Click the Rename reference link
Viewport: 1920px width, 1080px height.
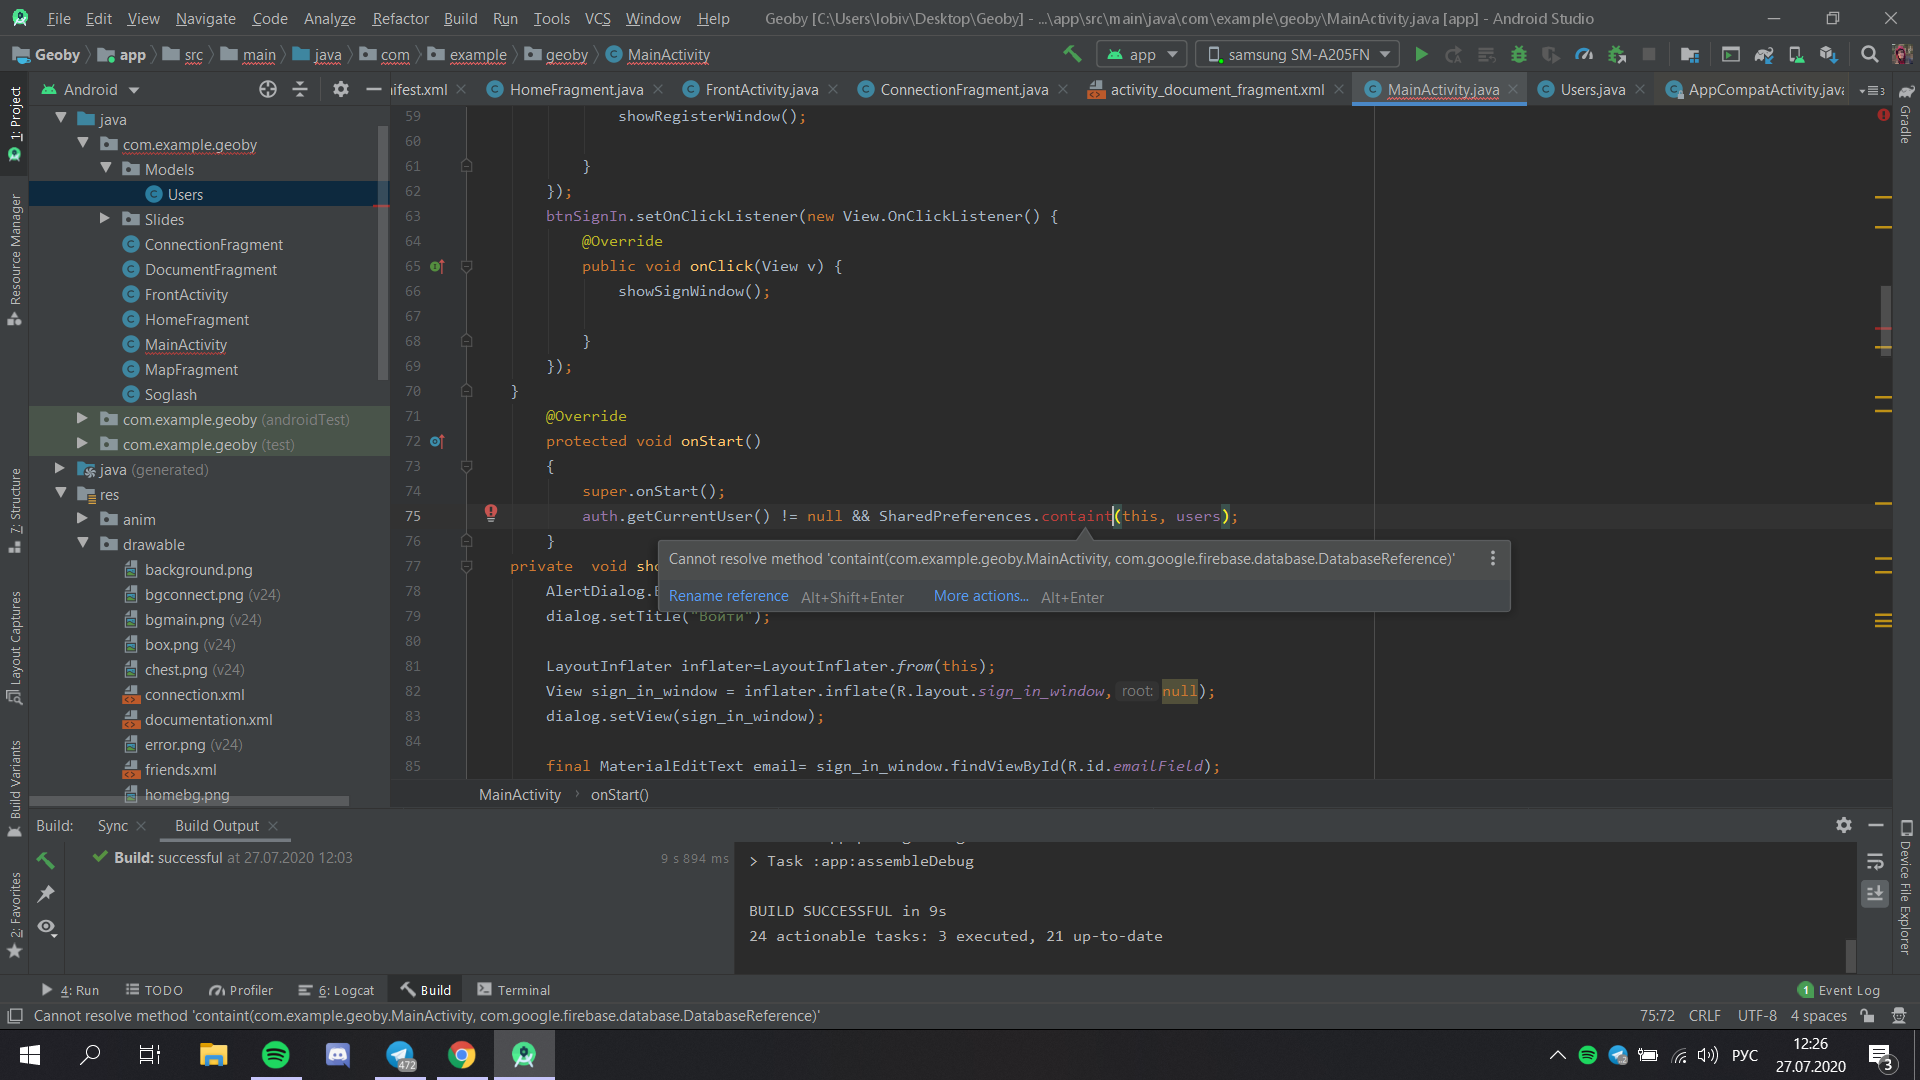click(x=728, y=596)
